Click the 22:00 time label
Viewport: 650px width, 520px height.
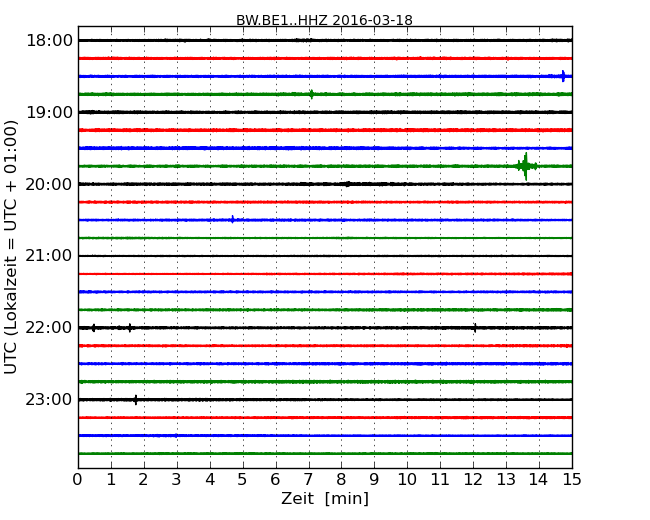[x=49, y=328]
